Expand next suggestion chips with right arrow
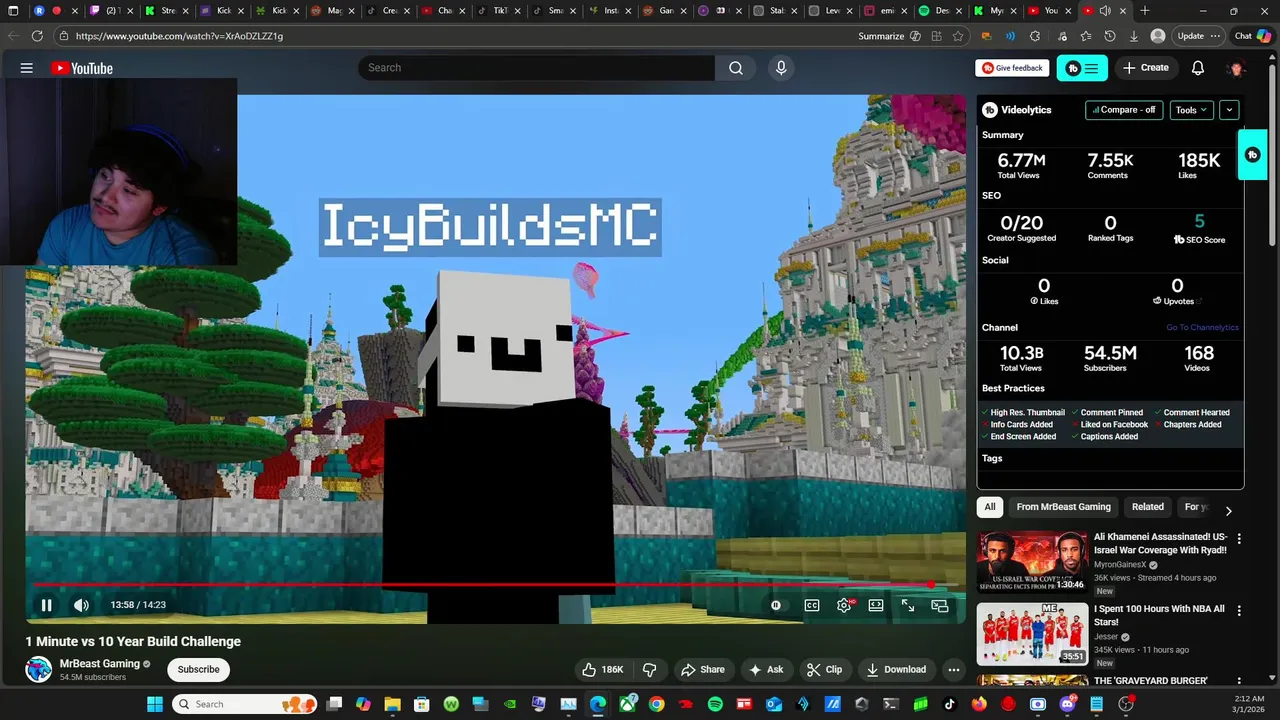 tap(1228, 510)
